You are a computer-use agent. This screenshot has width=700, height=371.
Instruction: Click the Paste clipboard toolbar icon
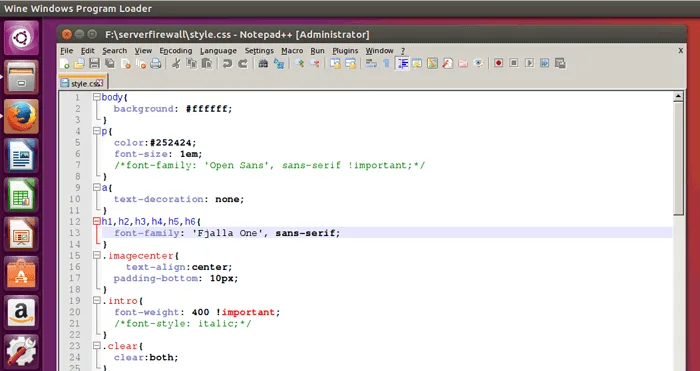click(207, 63)
